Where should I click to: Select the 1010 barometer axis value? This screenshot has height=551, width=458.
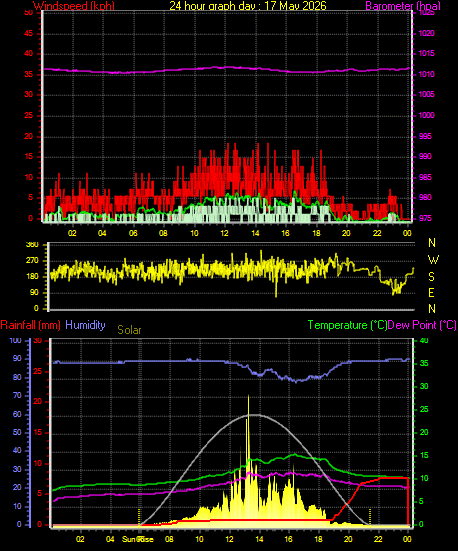tap(426, 74)
